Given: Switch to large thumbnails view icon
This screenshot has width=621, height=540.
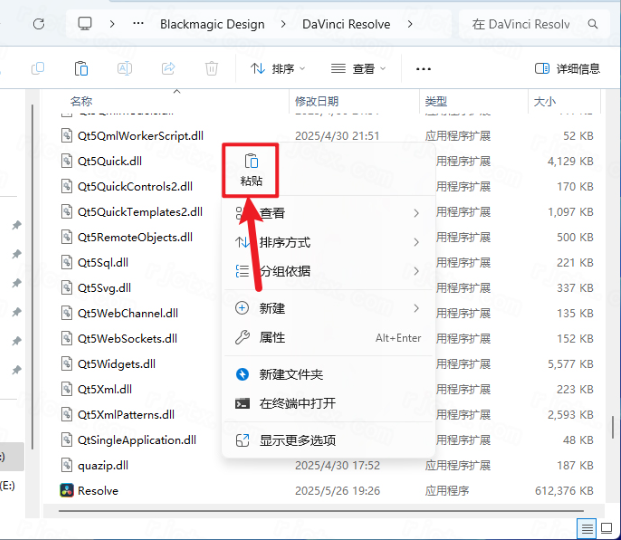Looking at the screenshot, I should click(606, 528).
